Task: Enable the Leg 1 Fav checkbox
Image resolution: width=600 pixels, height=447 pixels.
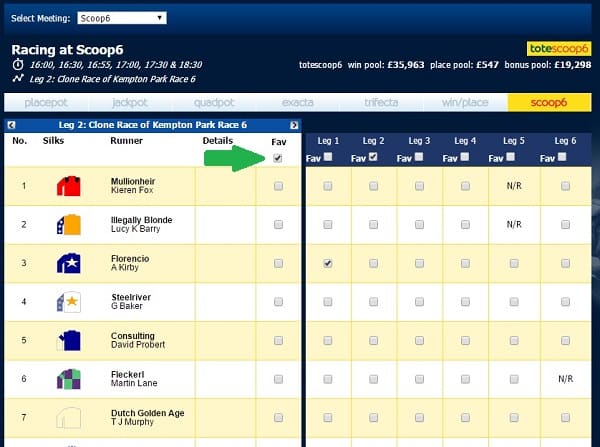Action: point(328,157)
